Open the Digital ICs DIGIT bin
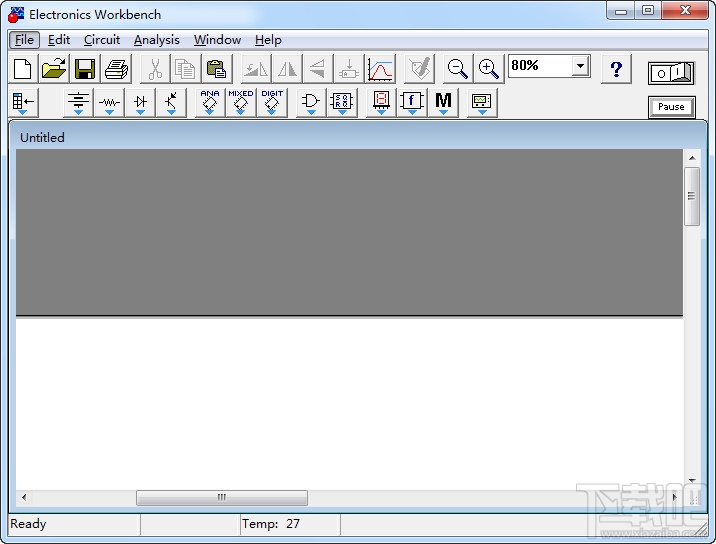Viewport: 716px width, 544px height. tap(272, 103)
